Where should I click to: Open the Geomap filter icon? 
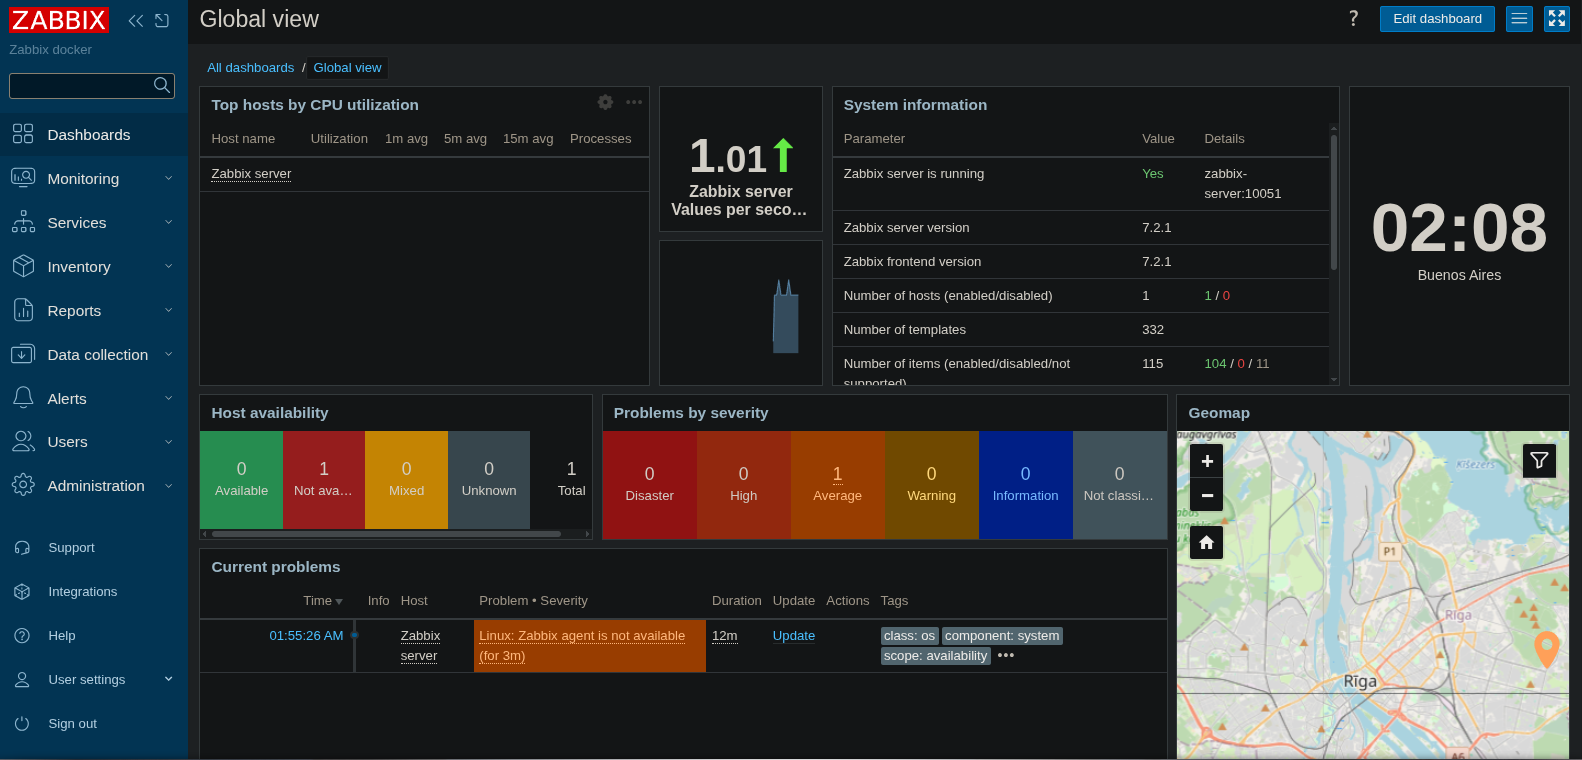[x=1539, y=460]
